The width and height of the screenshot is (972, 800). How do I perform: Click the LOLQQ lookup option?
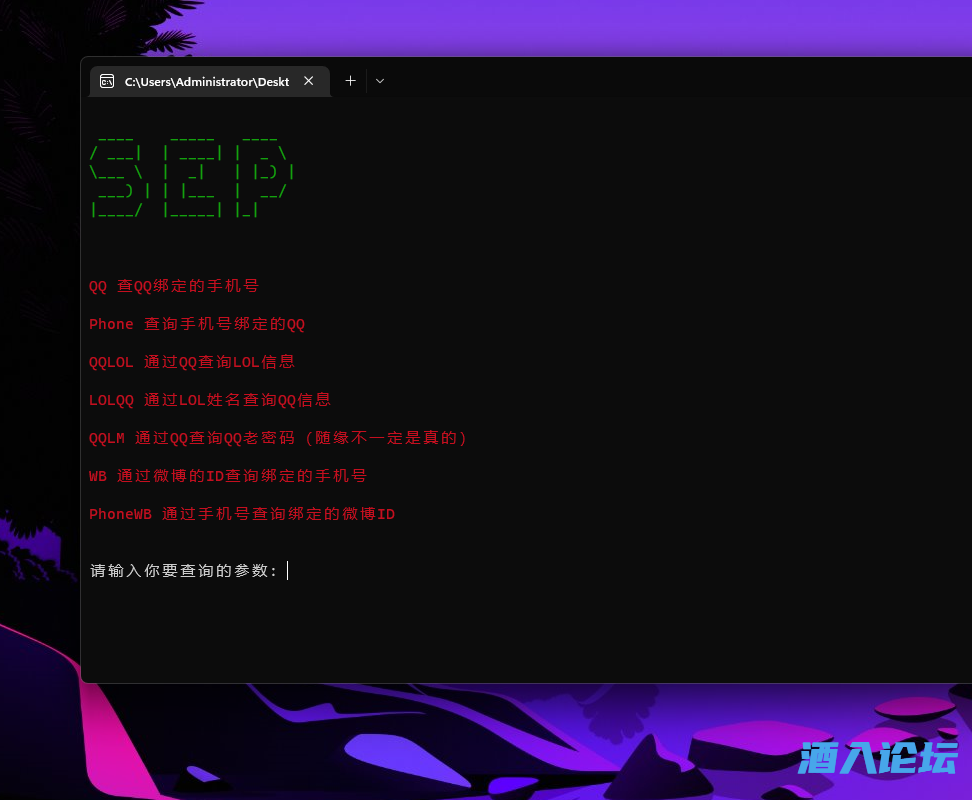coord(209,400)
